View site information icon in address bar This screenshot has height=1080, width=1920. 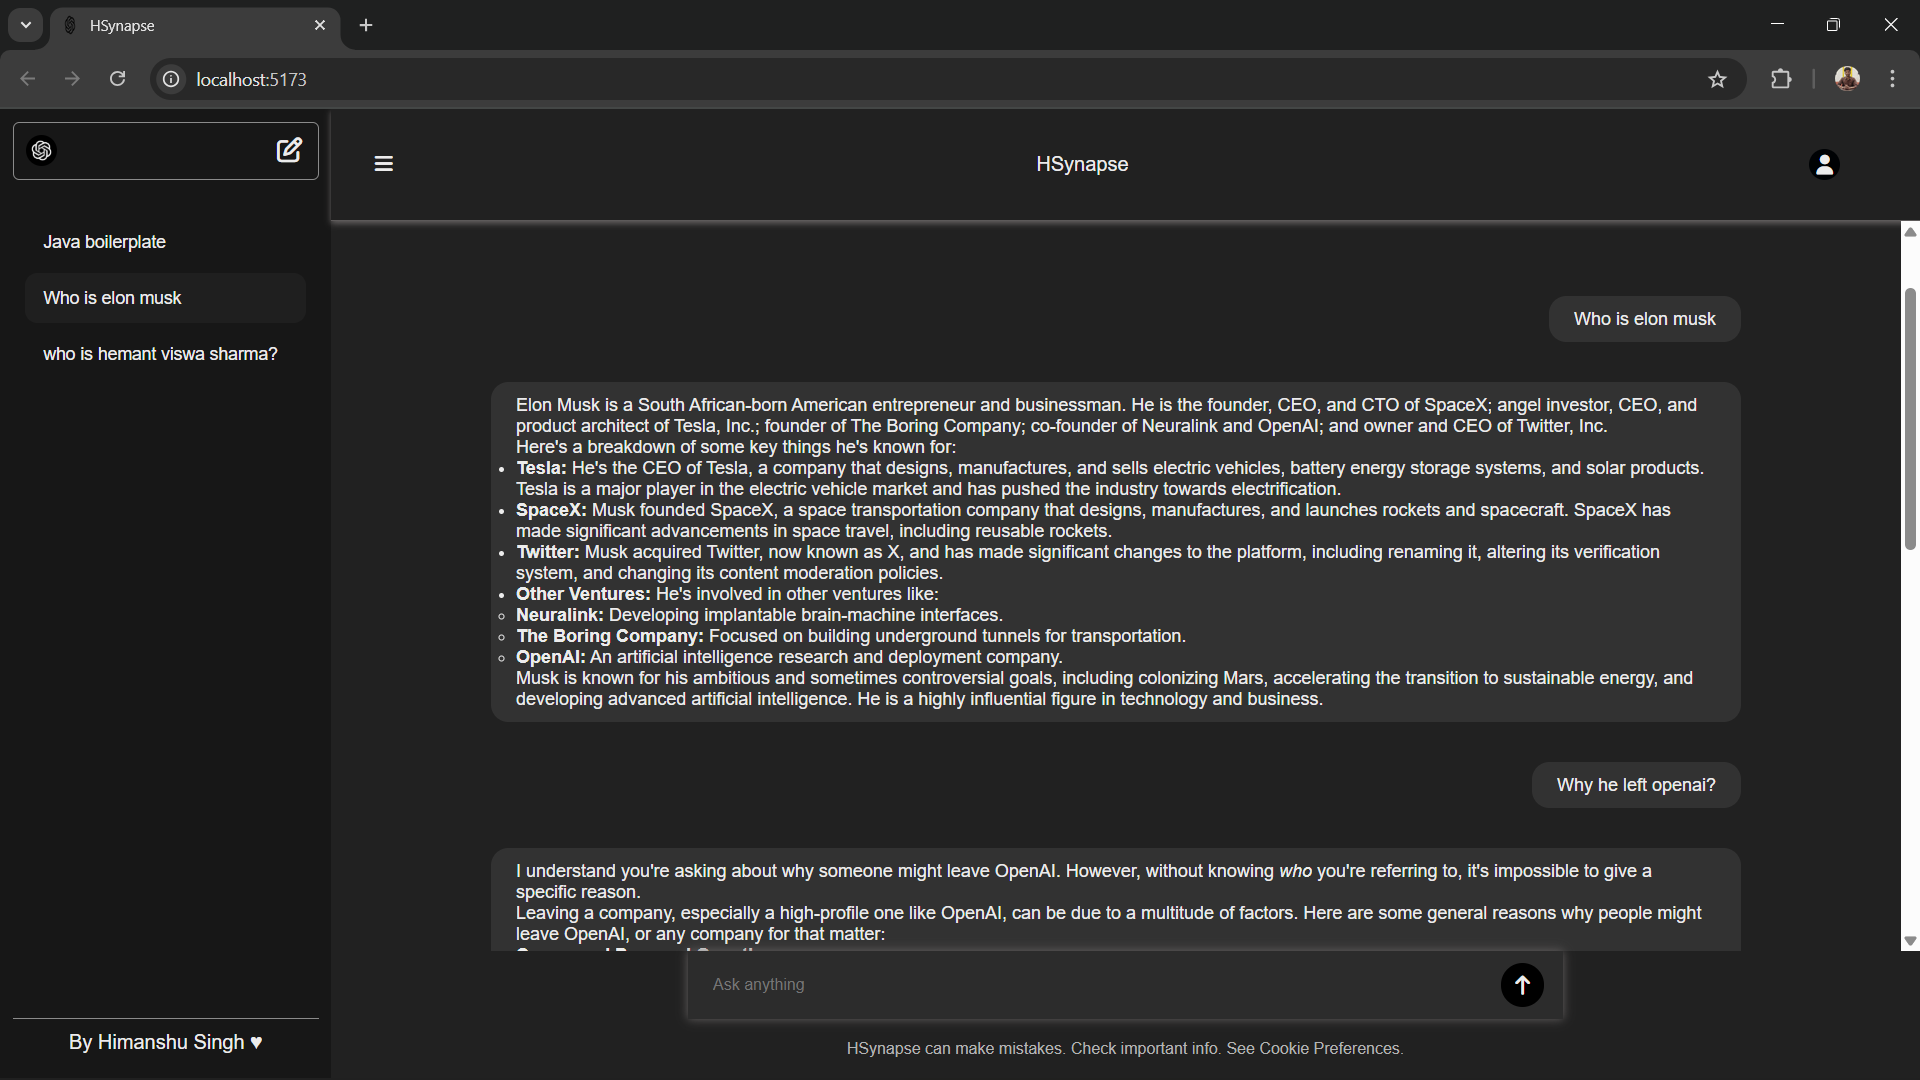172,80
